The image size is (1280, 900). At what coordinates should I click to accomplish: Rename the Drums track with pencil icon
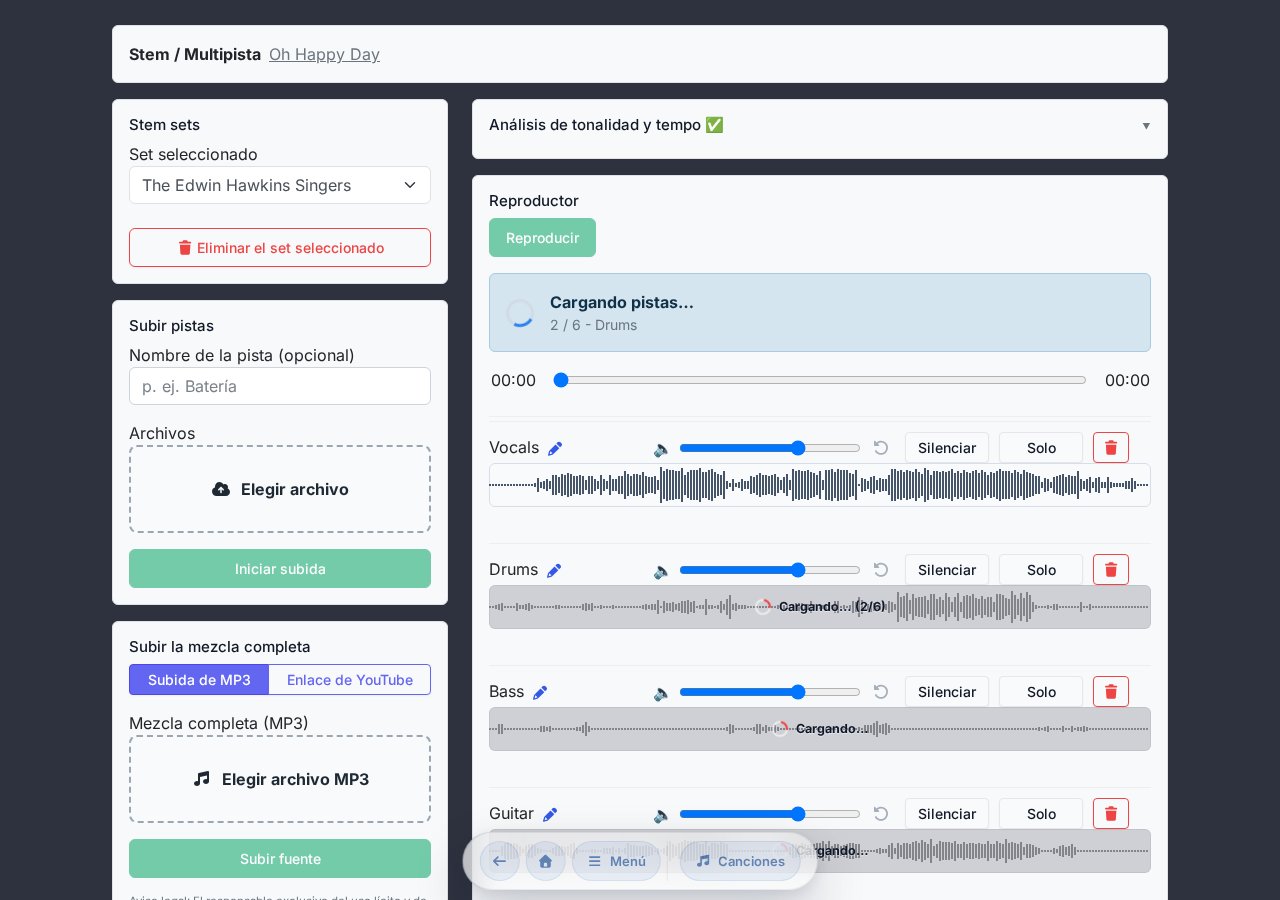click(x=554, y=570)
